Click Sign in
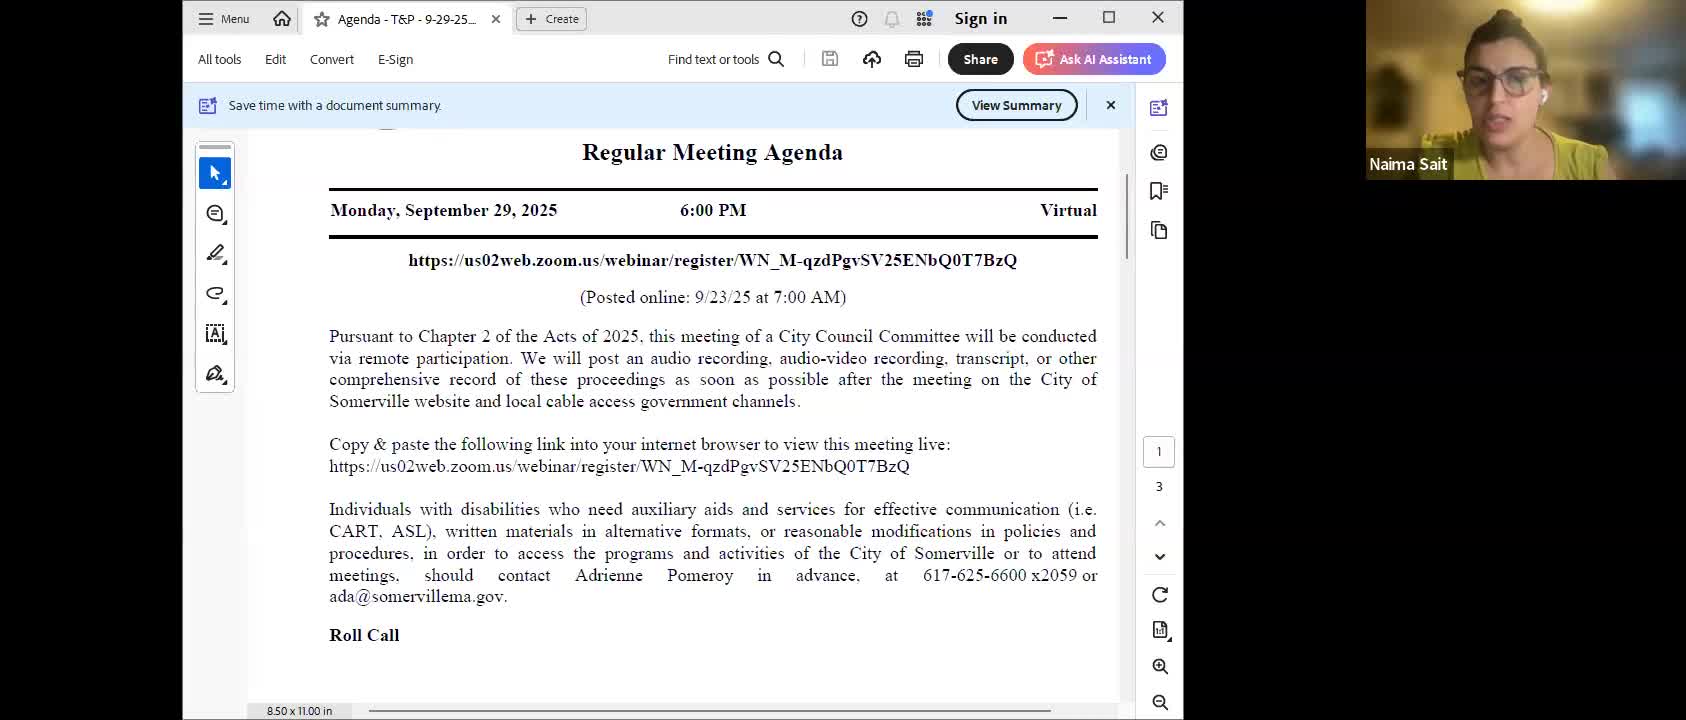Viewport: 1686px width, 720px height. tap(980, 19)
